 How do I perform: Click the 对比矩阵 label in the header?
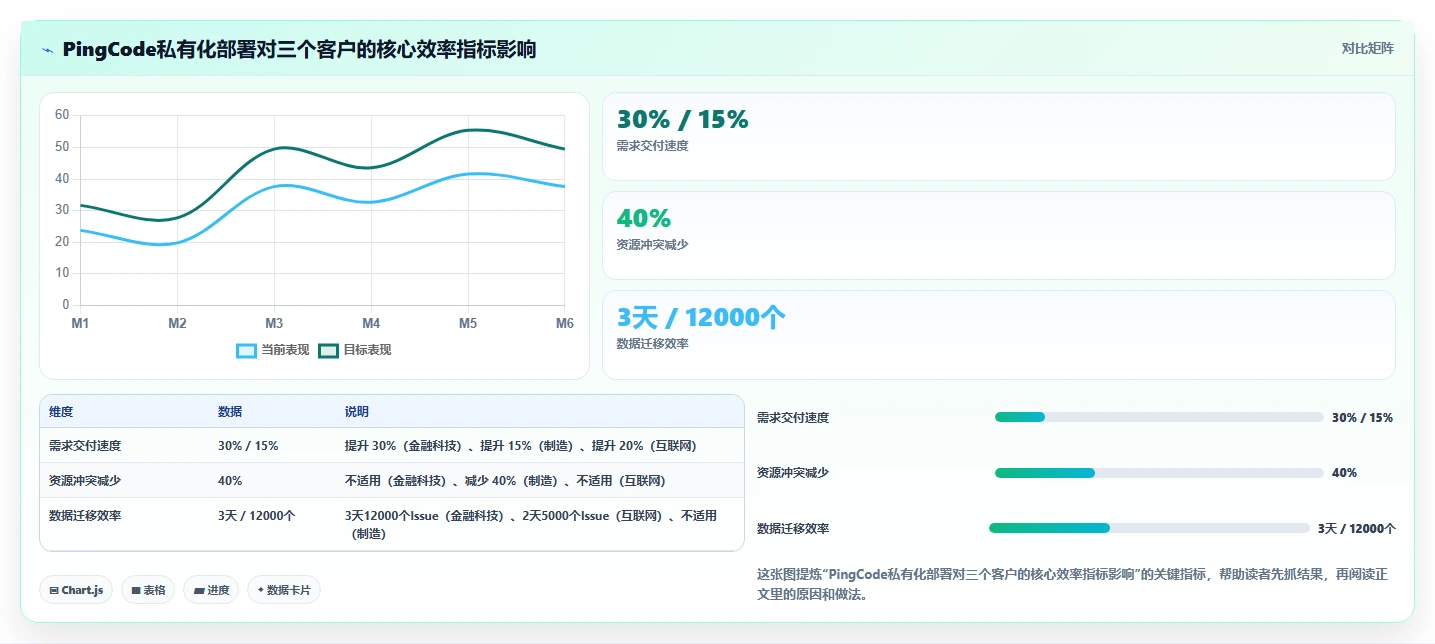[1367, 48]
